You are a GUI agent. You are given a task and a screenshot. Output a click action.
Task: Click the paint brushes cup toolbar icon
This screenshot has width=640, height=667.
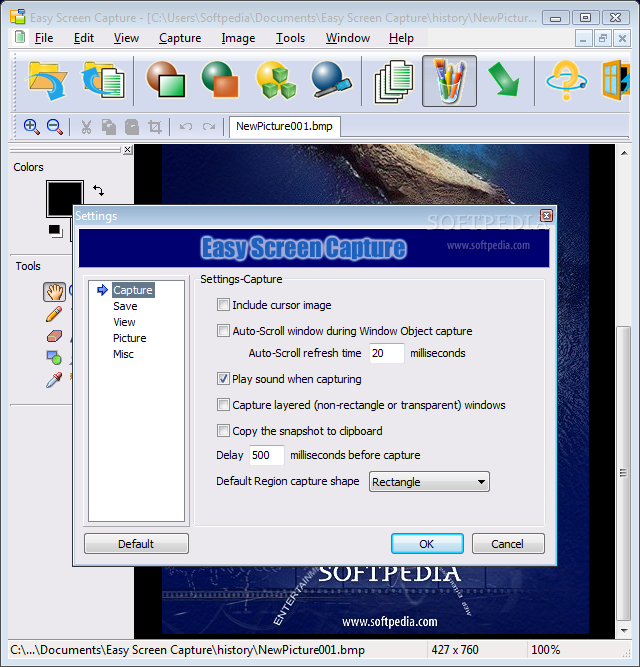coord(449,81)
